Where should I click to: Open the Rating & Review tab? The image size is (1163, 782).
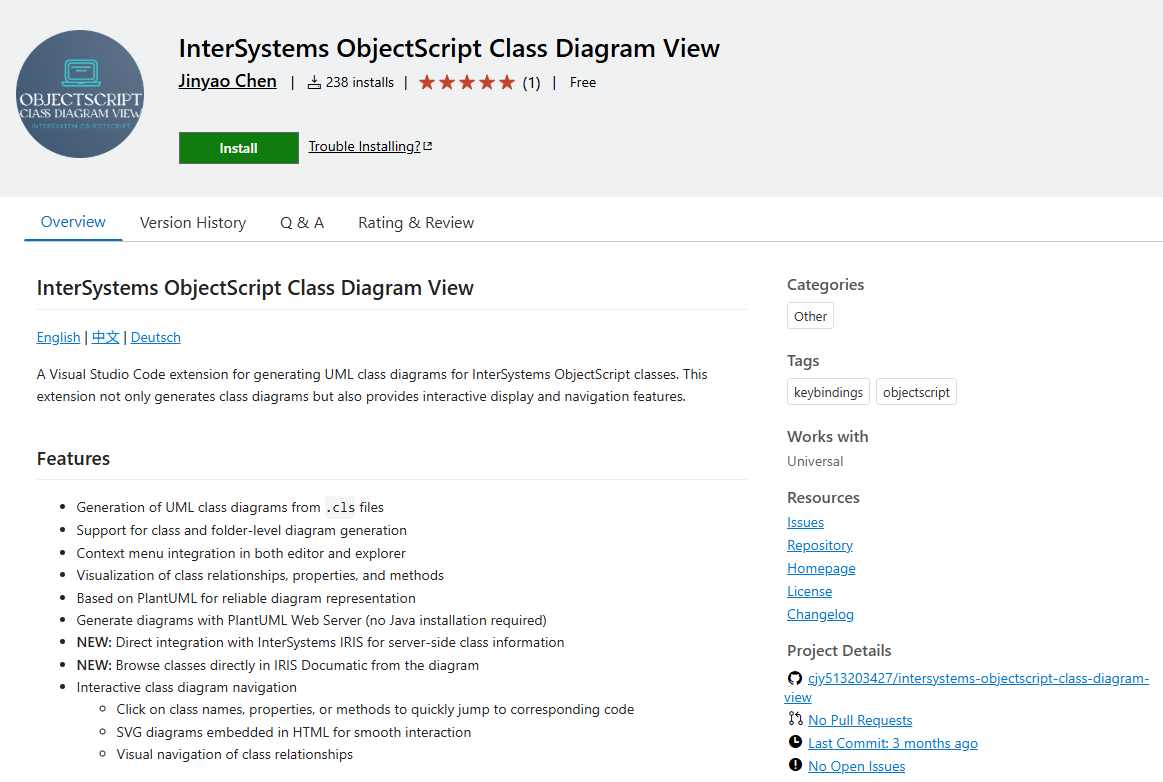416,222
